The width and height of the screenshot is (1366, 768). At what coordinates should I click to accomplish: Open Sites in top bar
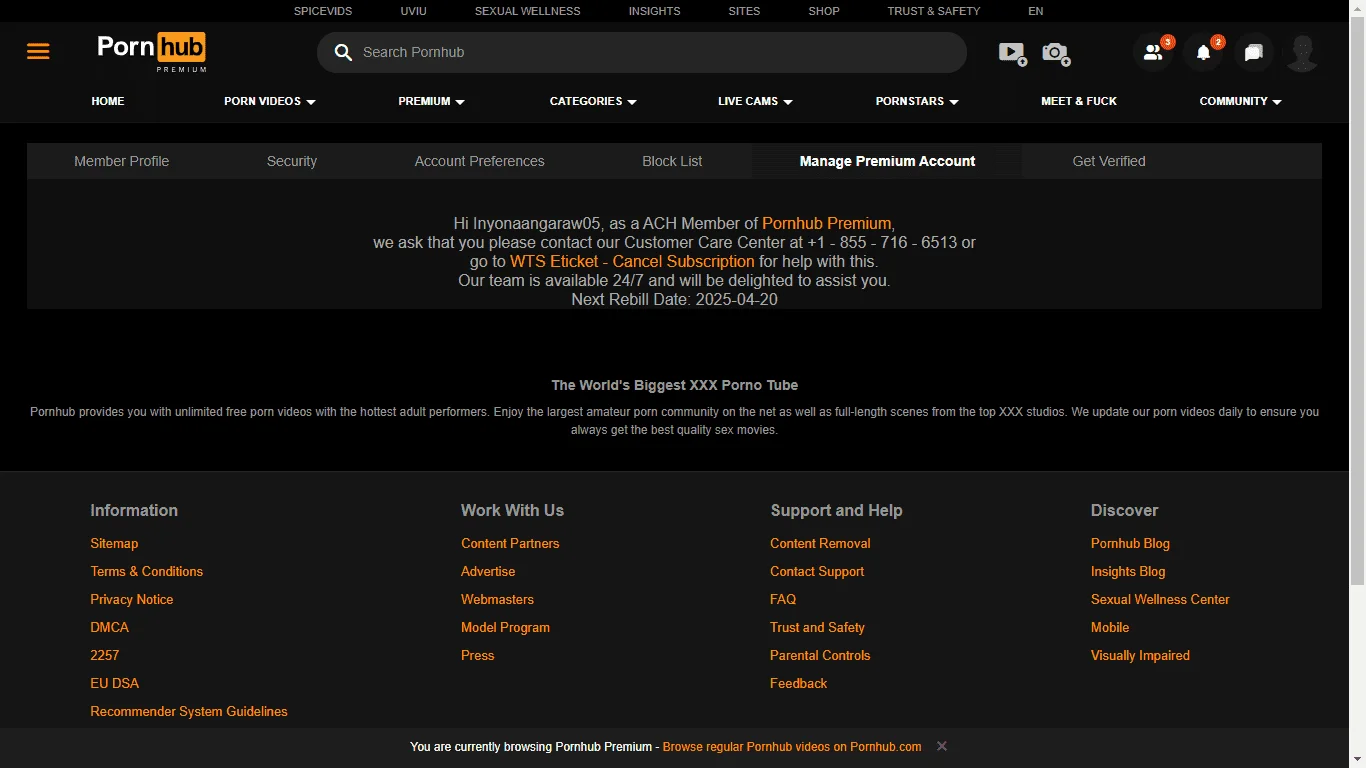pyautogui.click(x=744, y=11)
